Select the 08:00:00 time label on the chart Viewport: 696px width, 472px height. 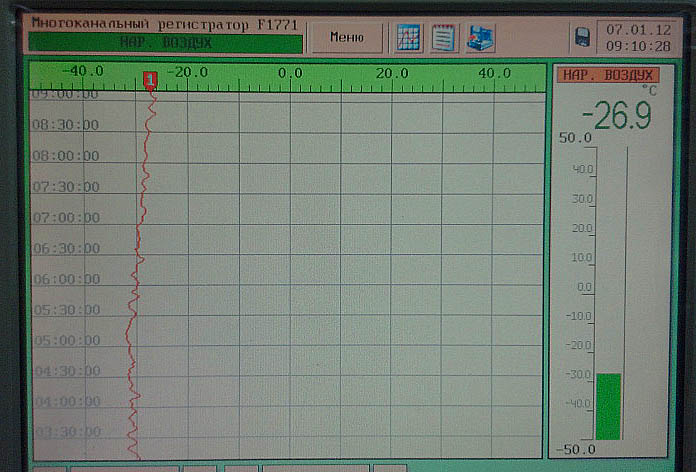(x=65, y=156)
